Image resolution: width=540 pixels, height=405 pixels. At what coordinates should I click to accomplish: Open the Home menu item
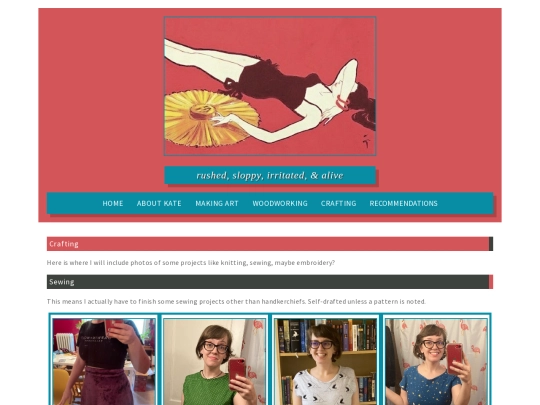tap(113, 203)
